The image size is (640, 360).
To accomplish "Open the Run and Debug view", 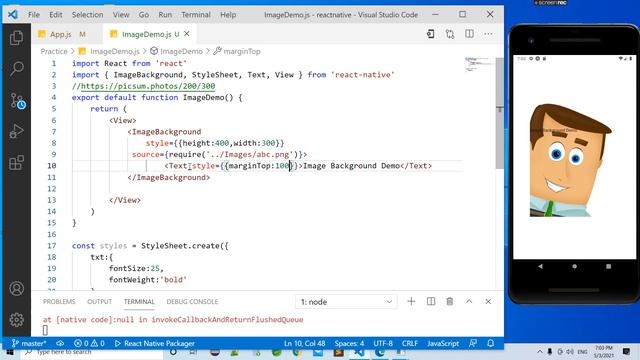I will pos(16,131).
